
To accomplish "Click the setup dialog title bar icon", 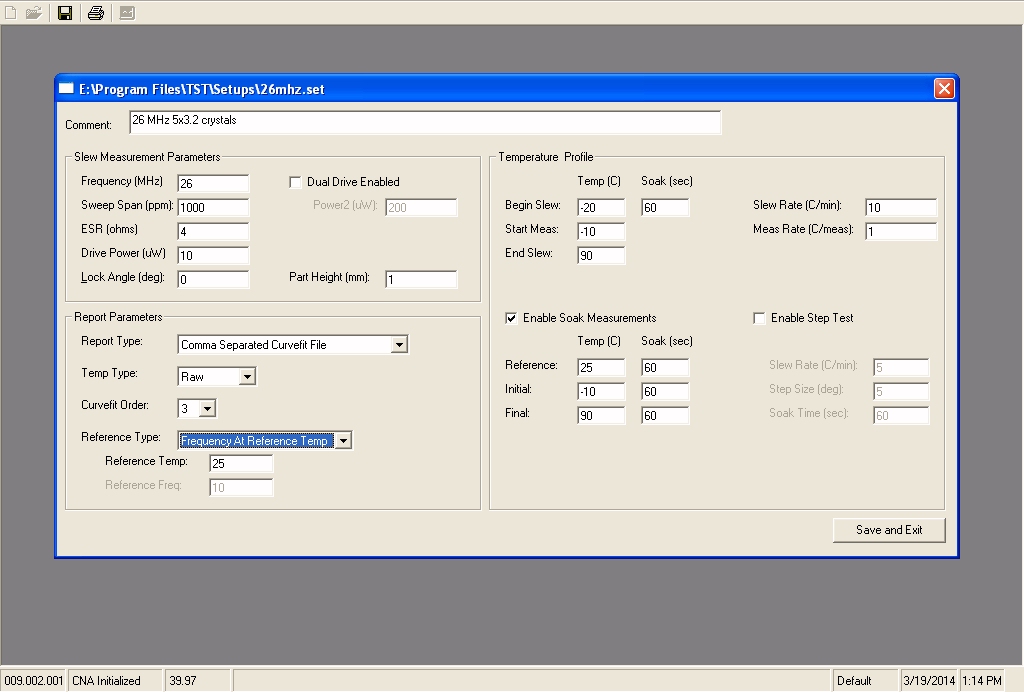I will click(67, 89).
